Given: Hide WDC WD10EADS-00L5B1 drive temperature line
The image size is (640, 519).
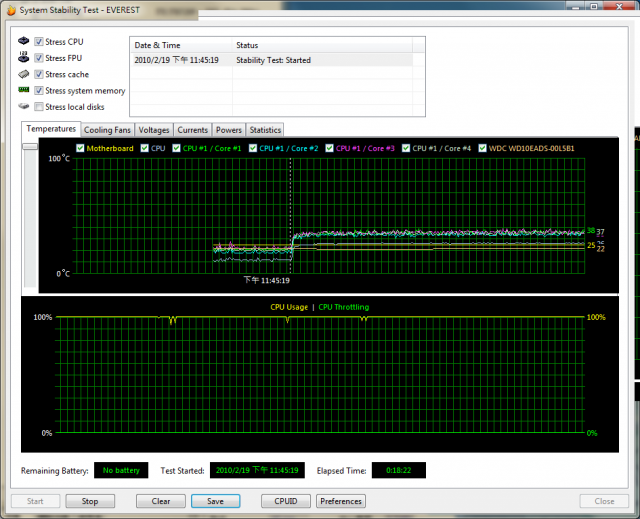Looking at the screenshot, I should (482, 148).
